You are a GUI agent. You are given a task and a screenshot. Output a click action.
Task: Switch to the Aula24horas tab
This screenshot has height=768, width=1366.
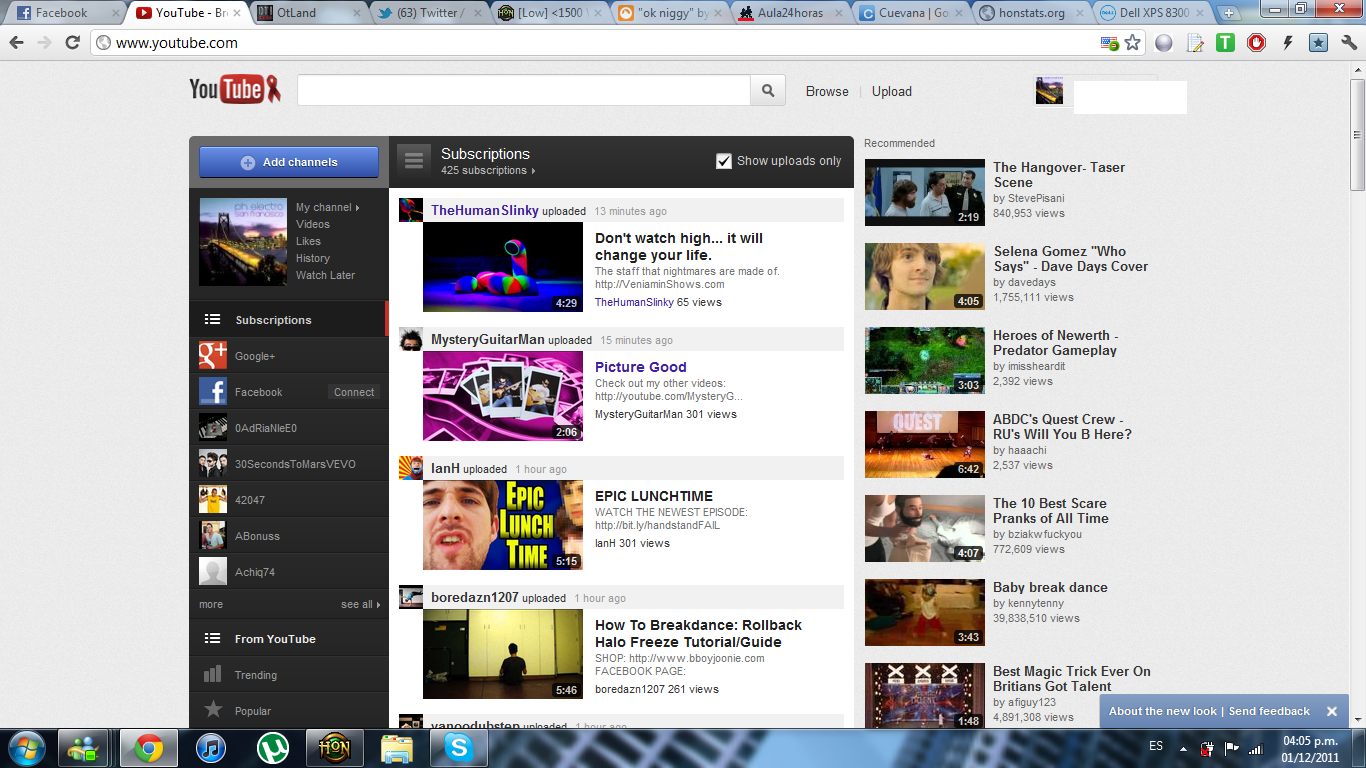point(791,13)
